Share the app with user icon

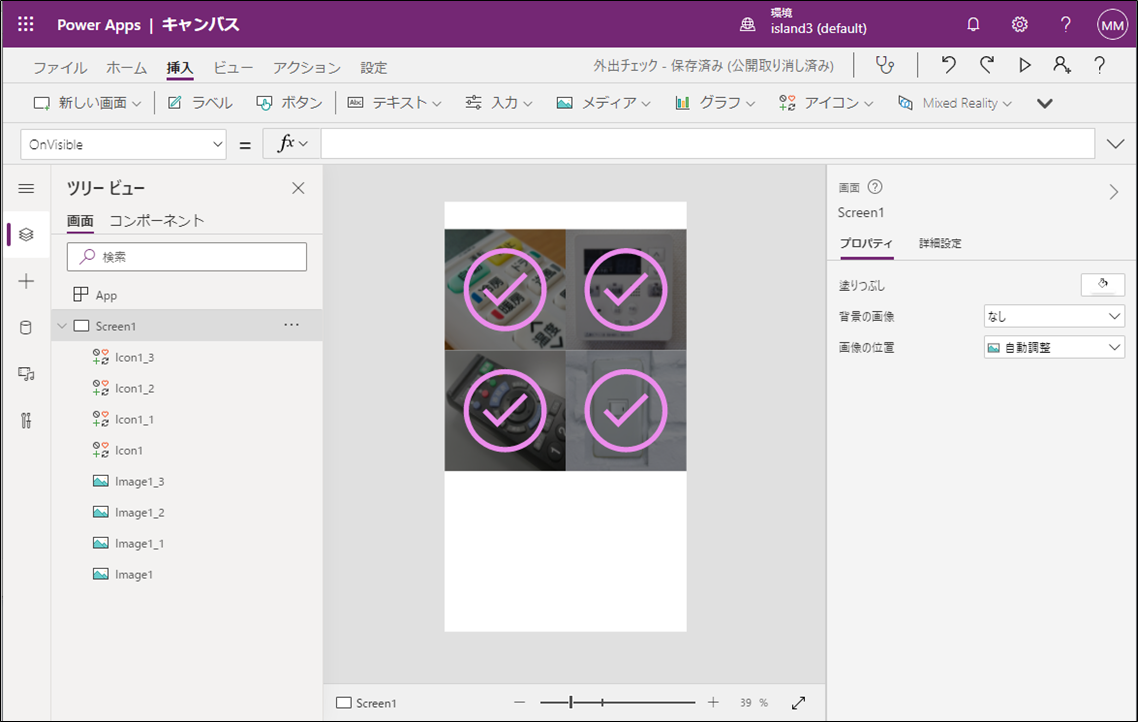point(1062,65)
